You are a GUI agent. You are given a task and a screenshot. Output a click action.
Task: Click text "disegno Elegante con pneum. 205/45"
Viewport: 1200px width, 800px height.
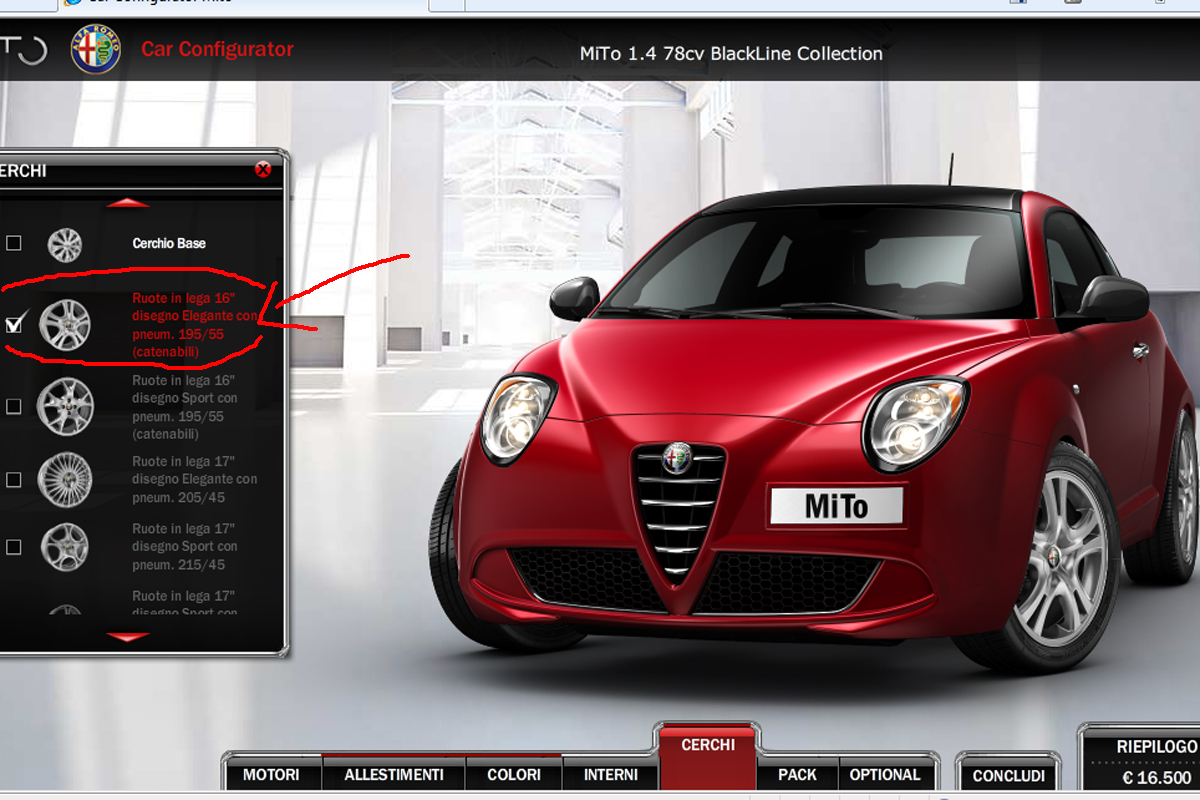tap(195, 488)
